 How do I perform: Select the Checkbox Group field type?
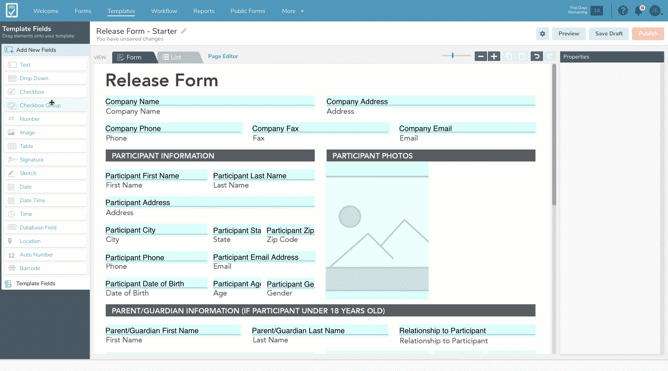[46, 105]
